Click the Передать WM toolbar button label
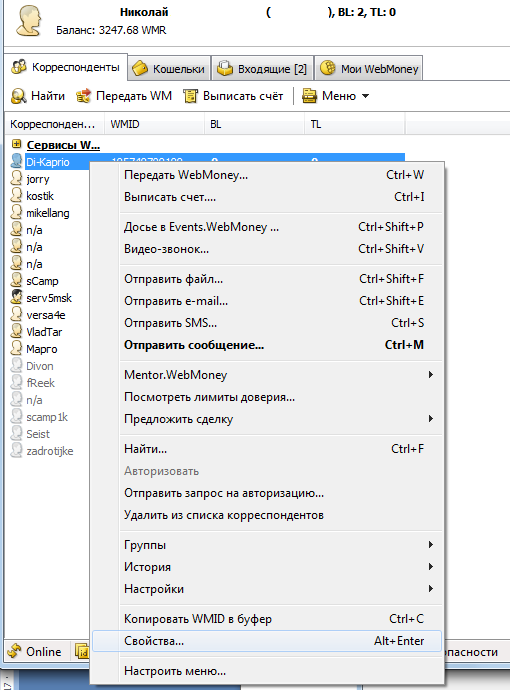The height and width of the screenshot is (690, 510). click(x=134, y=95)
